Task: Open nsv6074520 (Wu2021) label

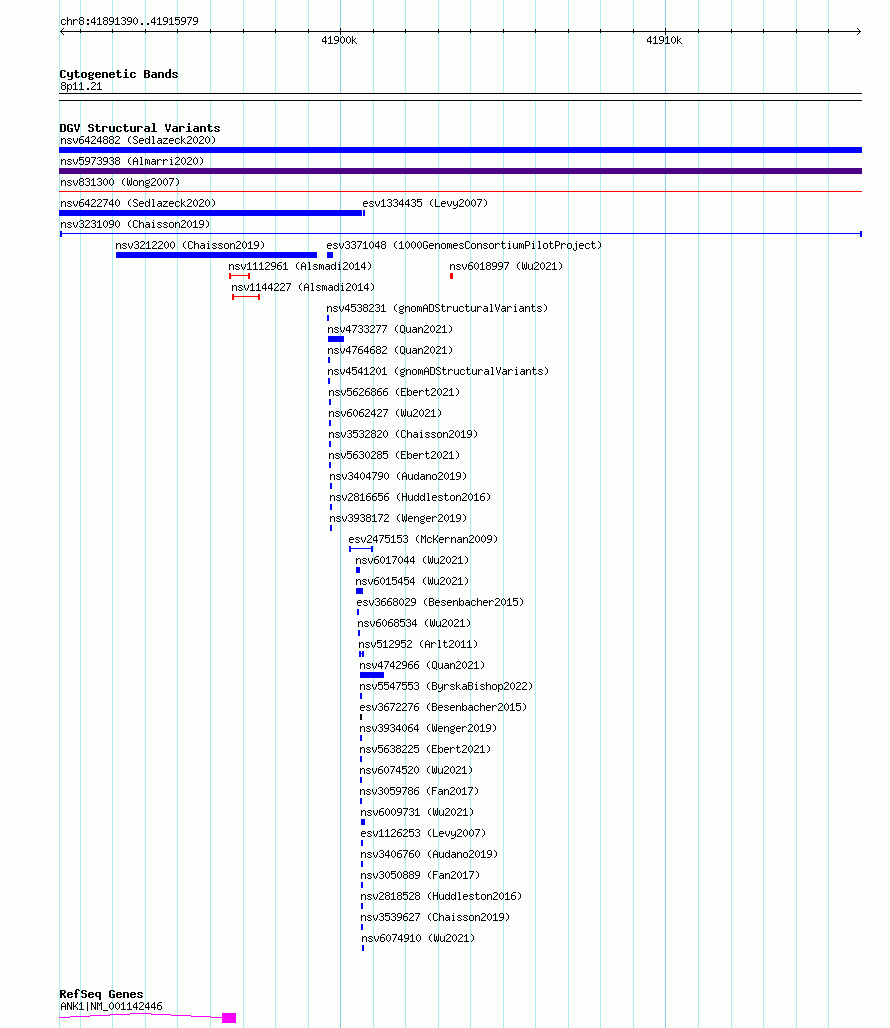Action: click(x=416, y=770)
